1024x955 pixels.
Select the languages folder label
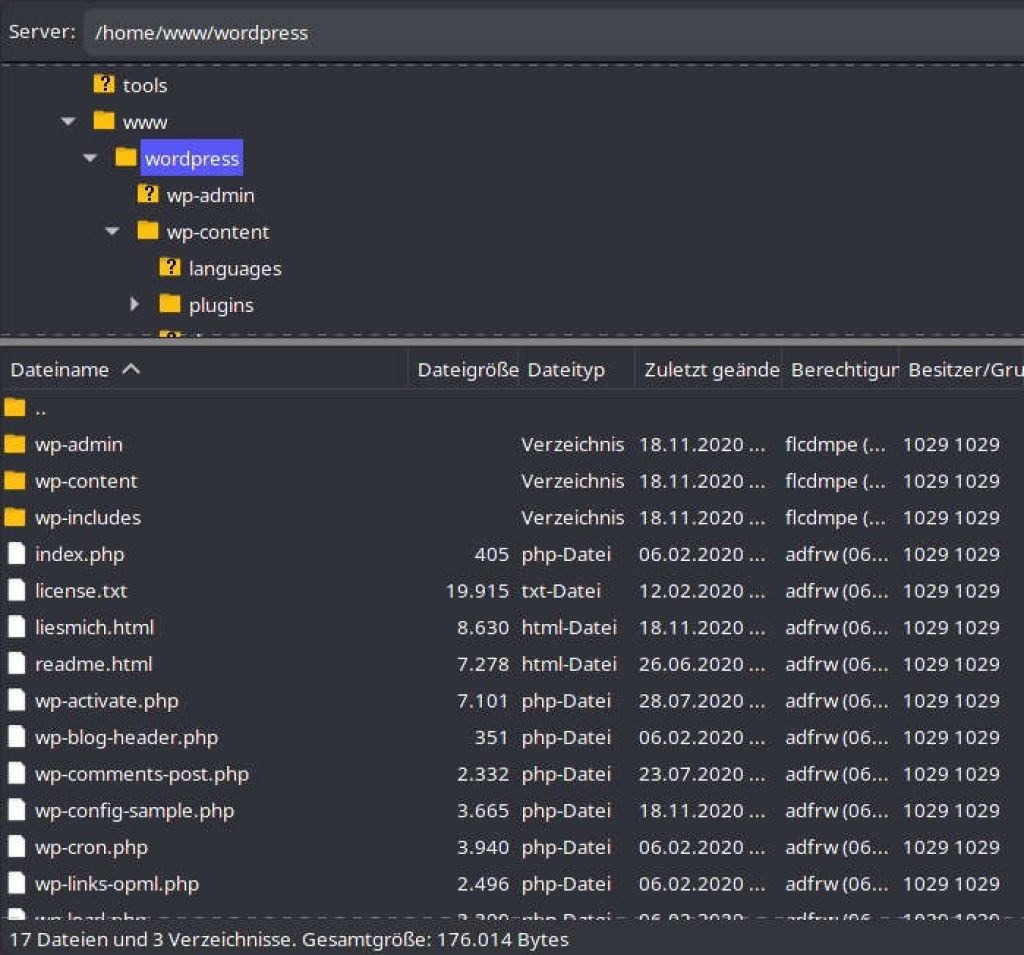pos(235,269)
